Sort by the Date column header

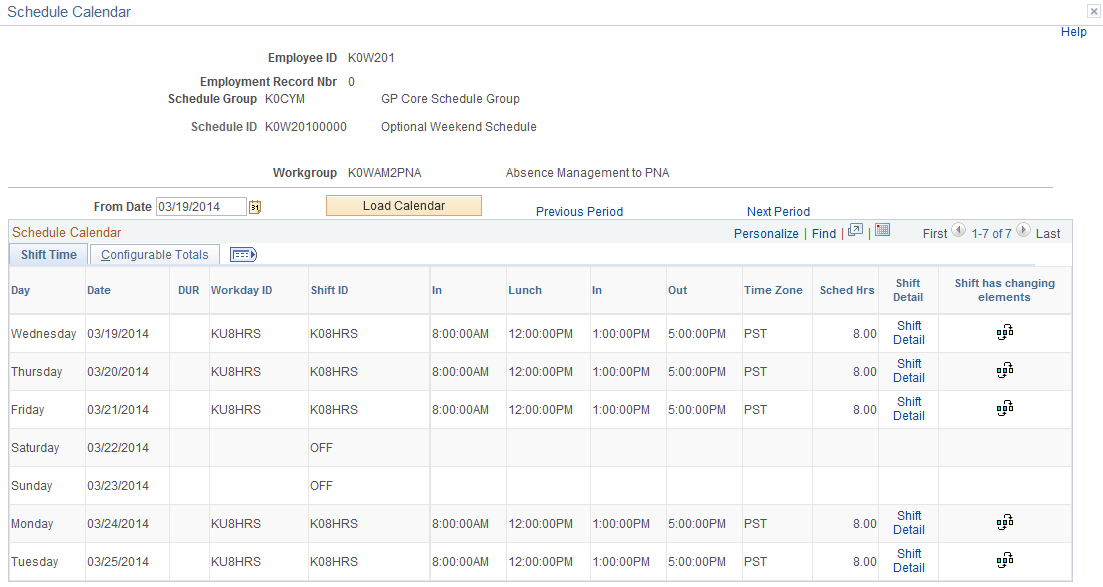(x=99, y=290)
